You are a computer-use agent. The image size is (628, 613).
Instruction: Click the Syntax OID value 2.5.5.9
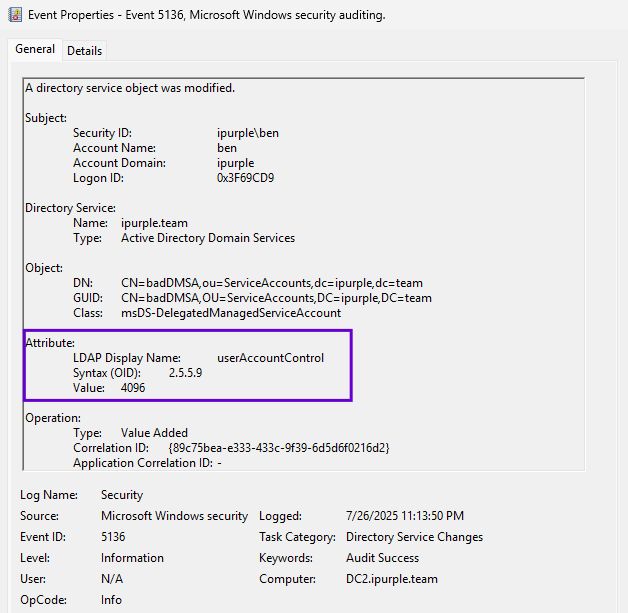pos(185,373)
